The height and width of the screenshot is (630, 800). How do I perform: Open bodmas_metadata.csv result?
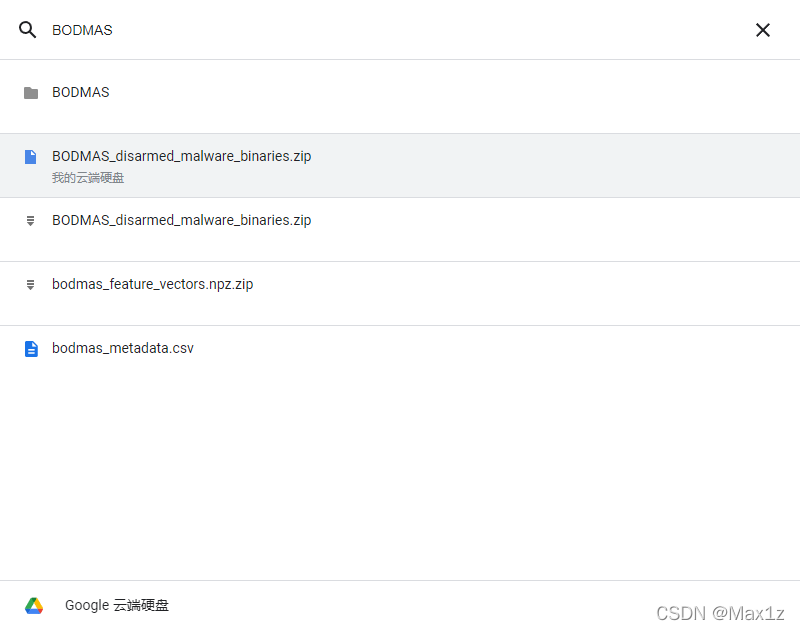click(400, 357)
